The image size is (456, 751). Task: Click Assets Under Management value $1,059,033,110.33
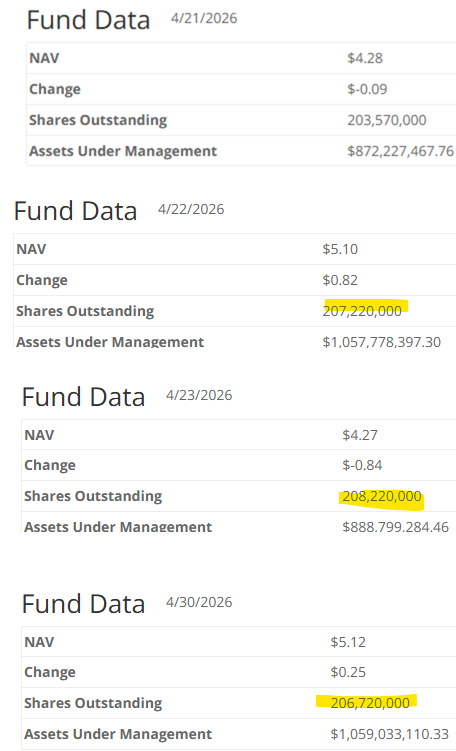point(389,734)
